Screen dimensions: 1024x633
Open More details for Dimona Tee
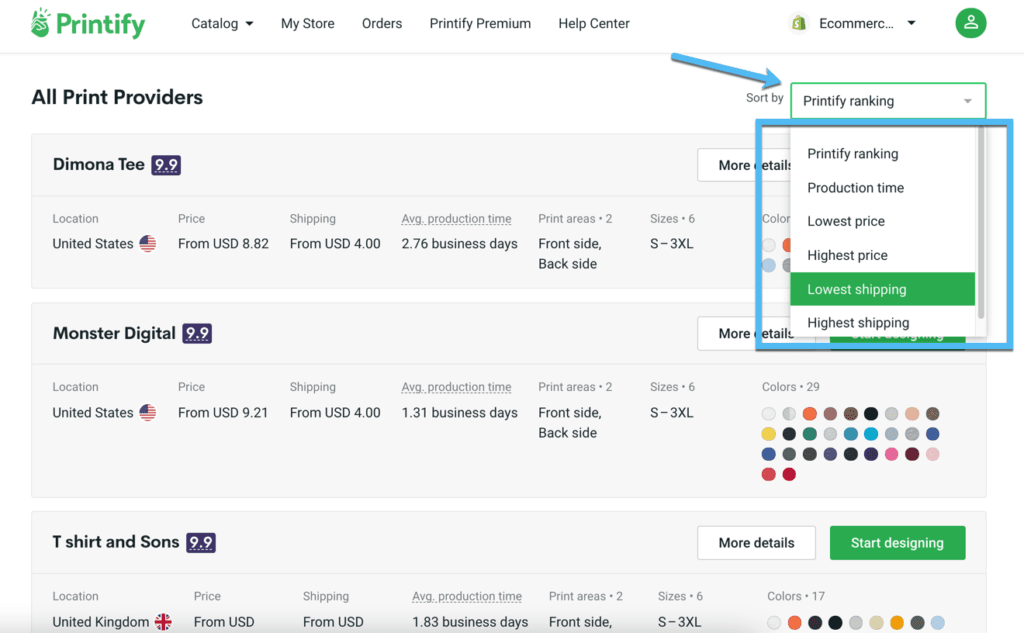click(744, 165)
